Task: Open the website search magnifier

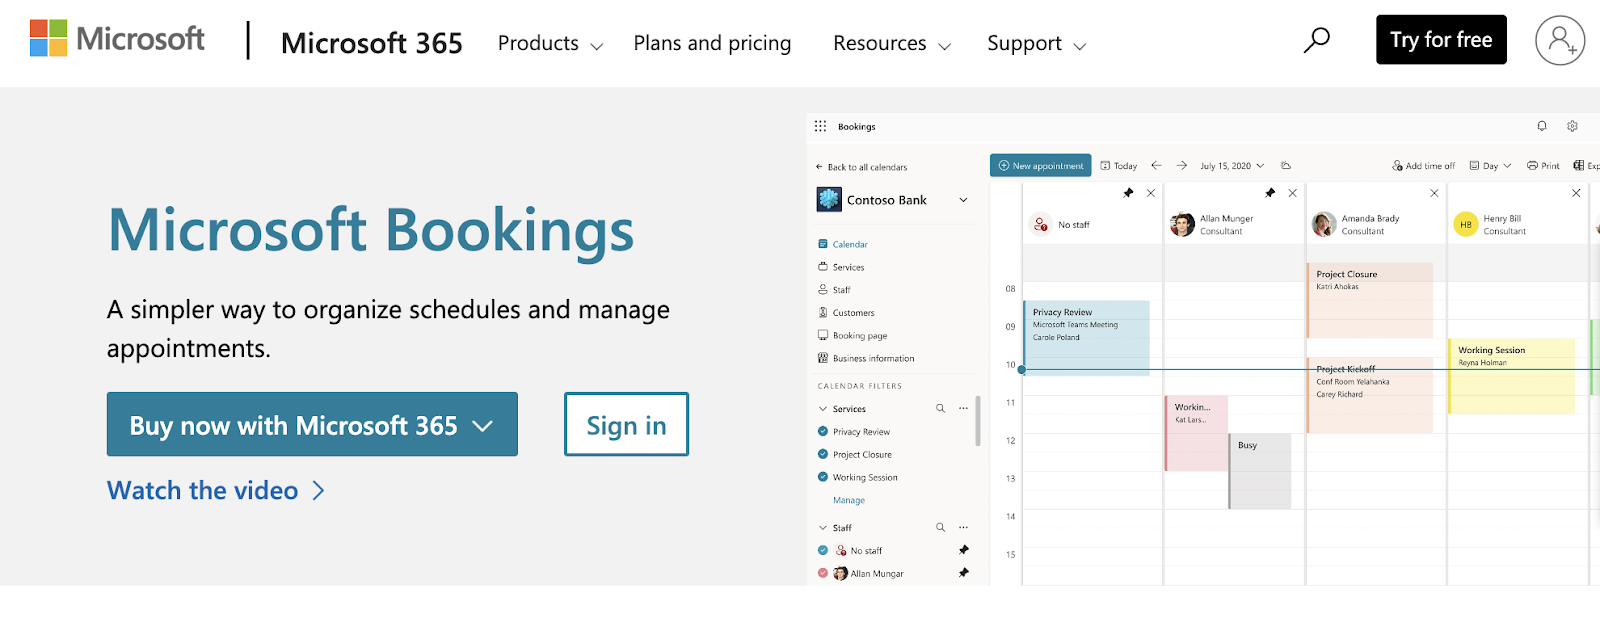Action: pos(1317,40)
